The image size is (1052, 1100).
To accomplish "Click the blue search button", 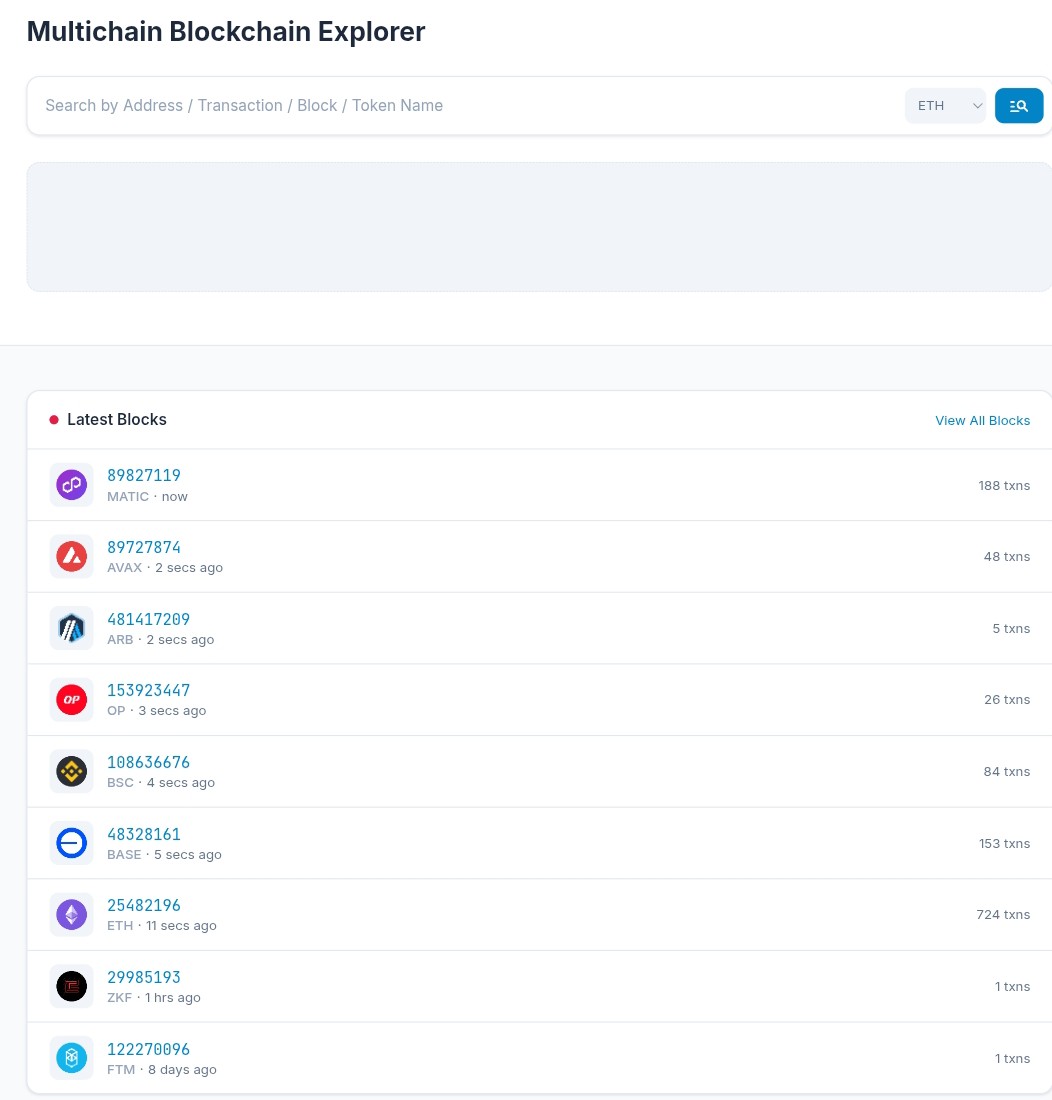I will click(x=1019, y=106).
